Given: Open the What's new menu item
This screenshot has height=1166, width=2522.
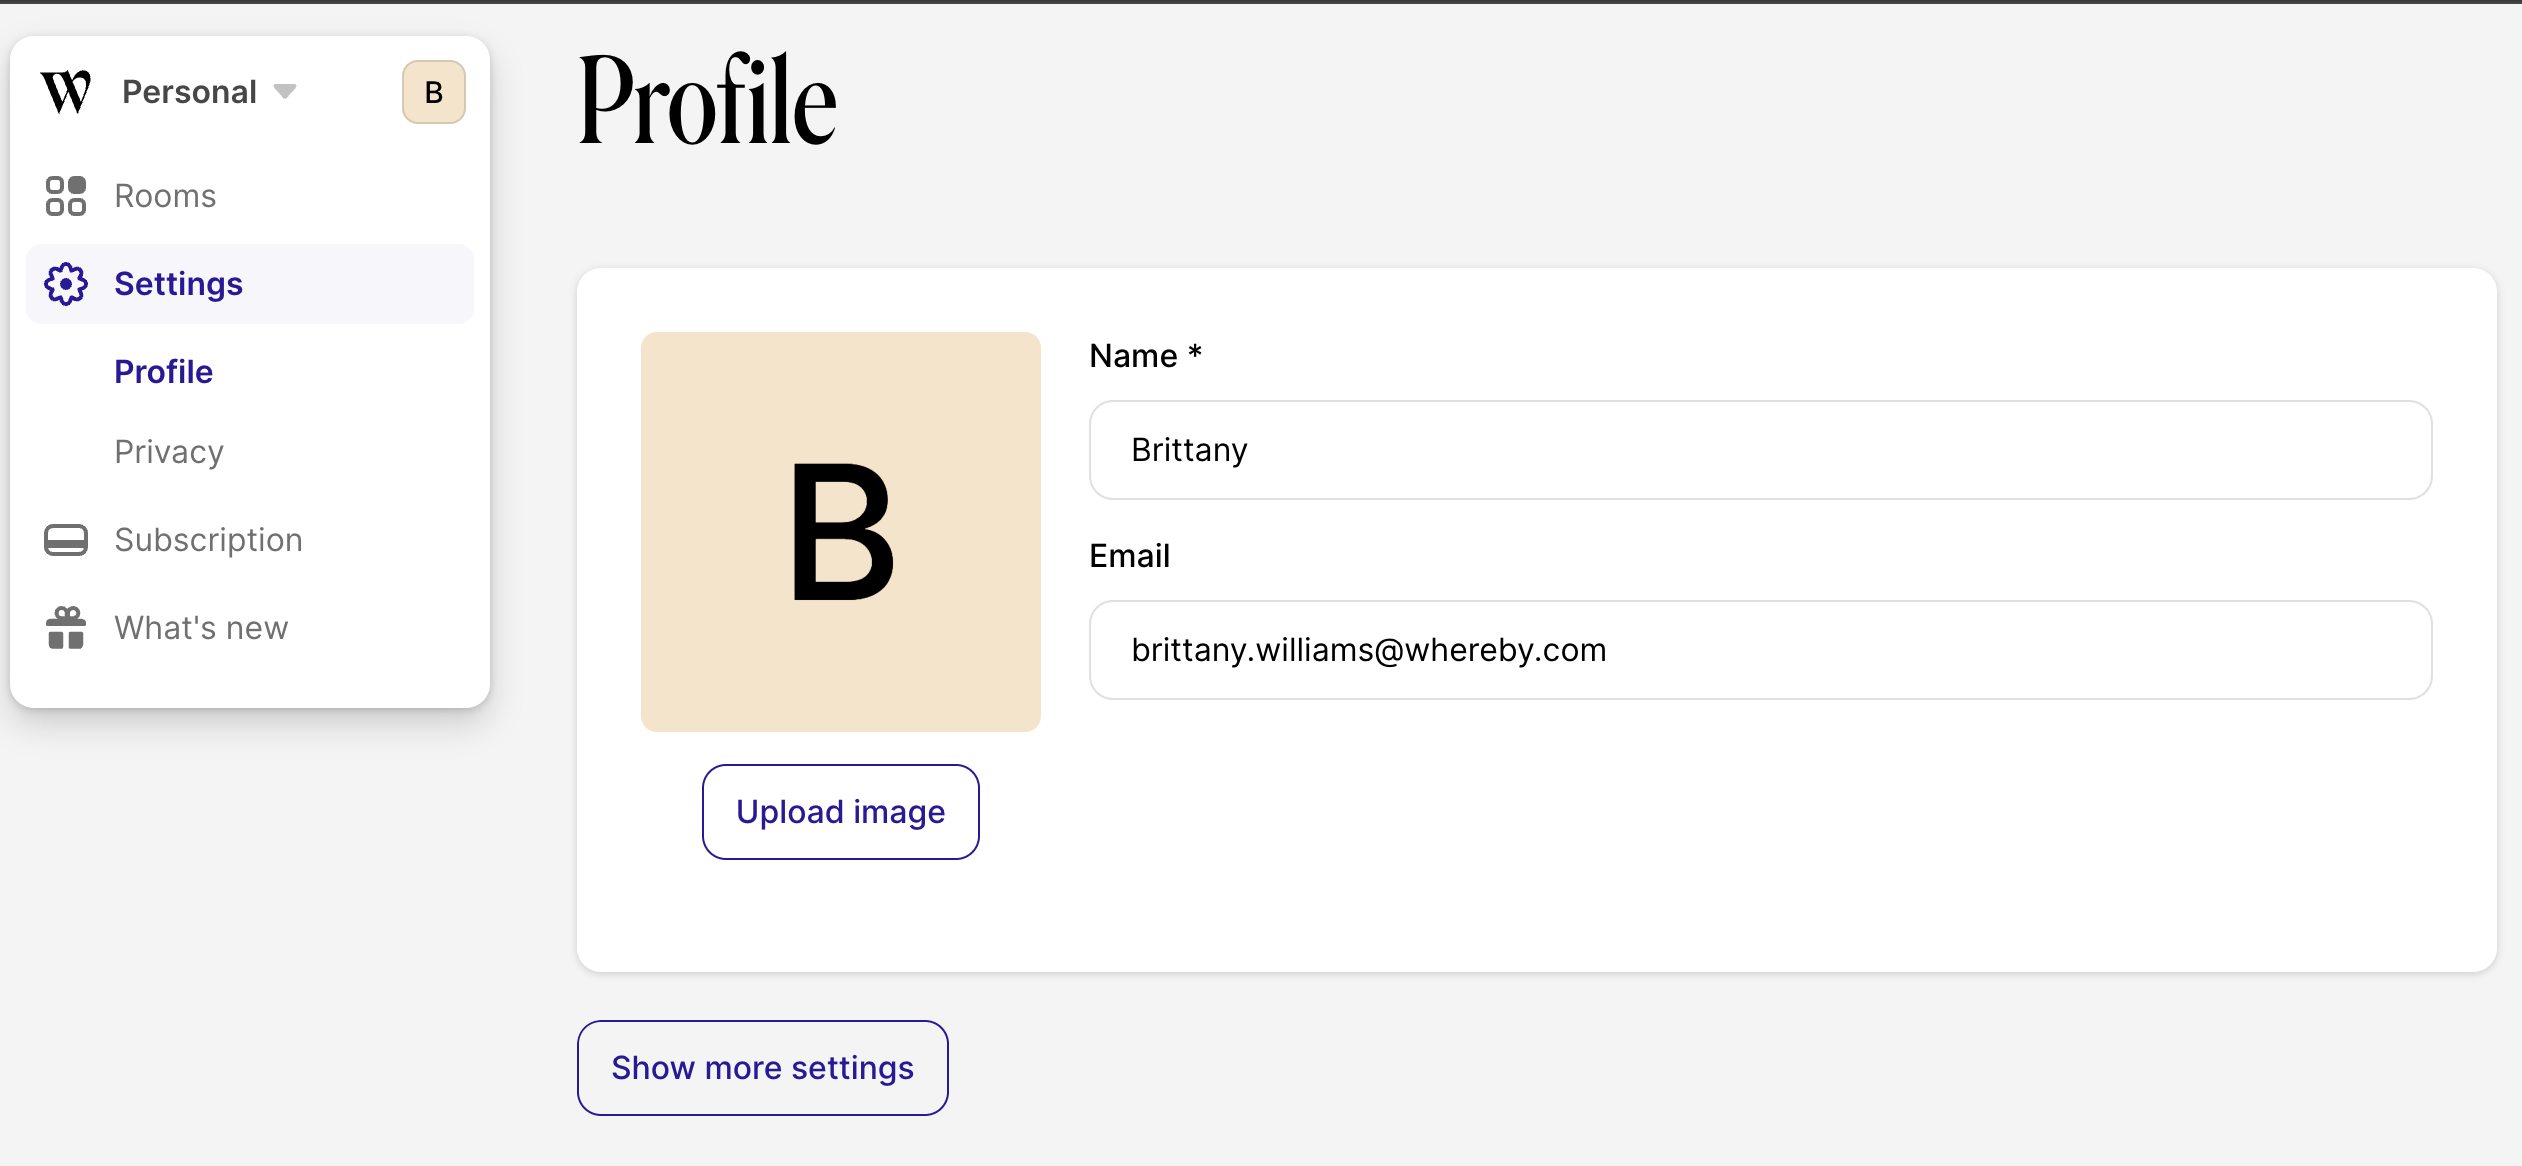Looking at the screenshot, I should pos(201,628).
